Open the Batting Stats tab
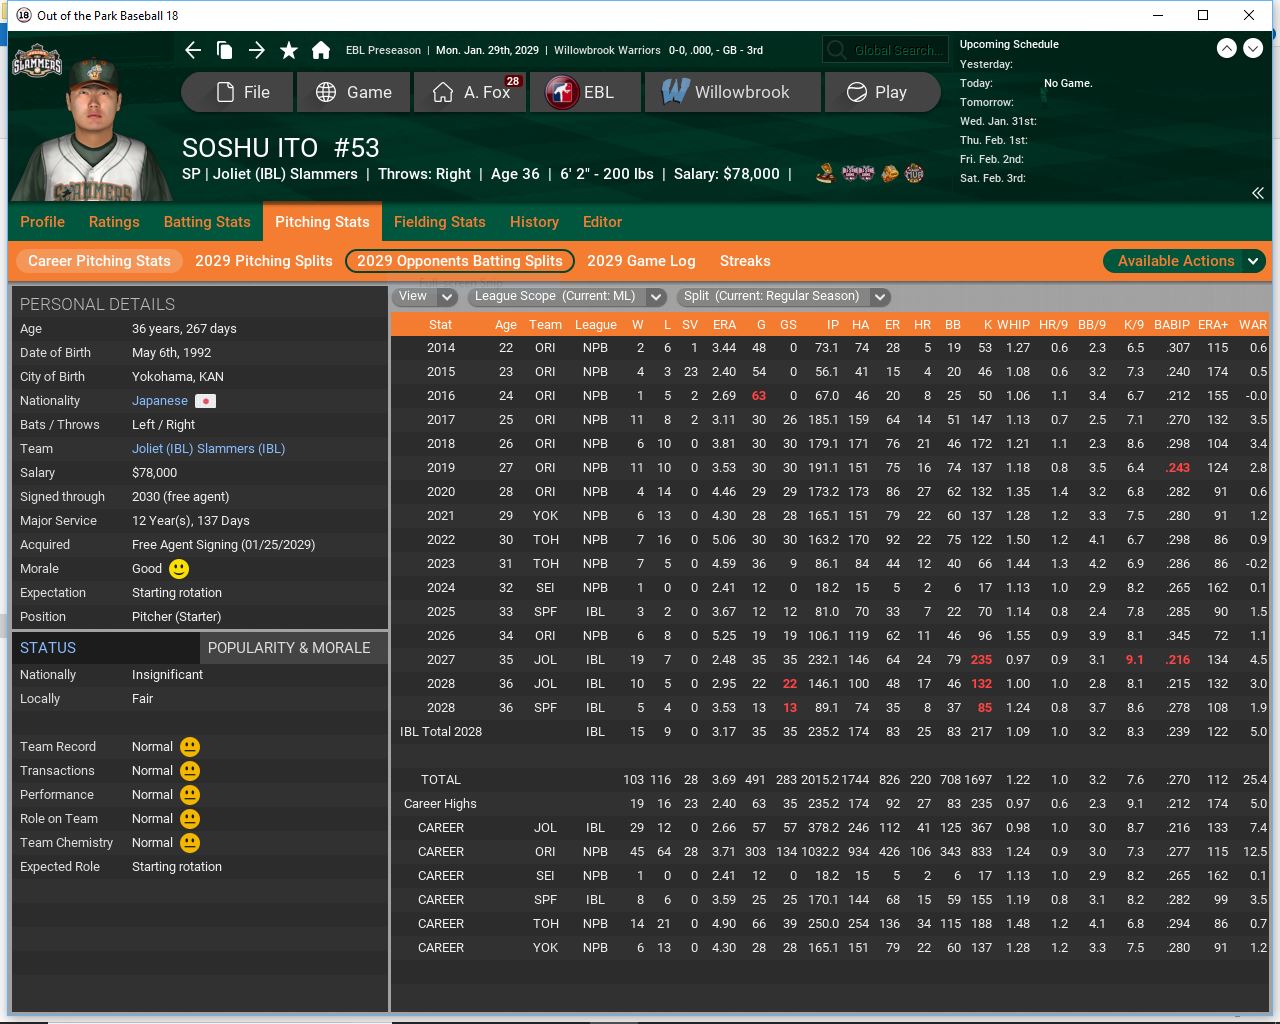The image size is (1280, 1024). pos(207,222)
